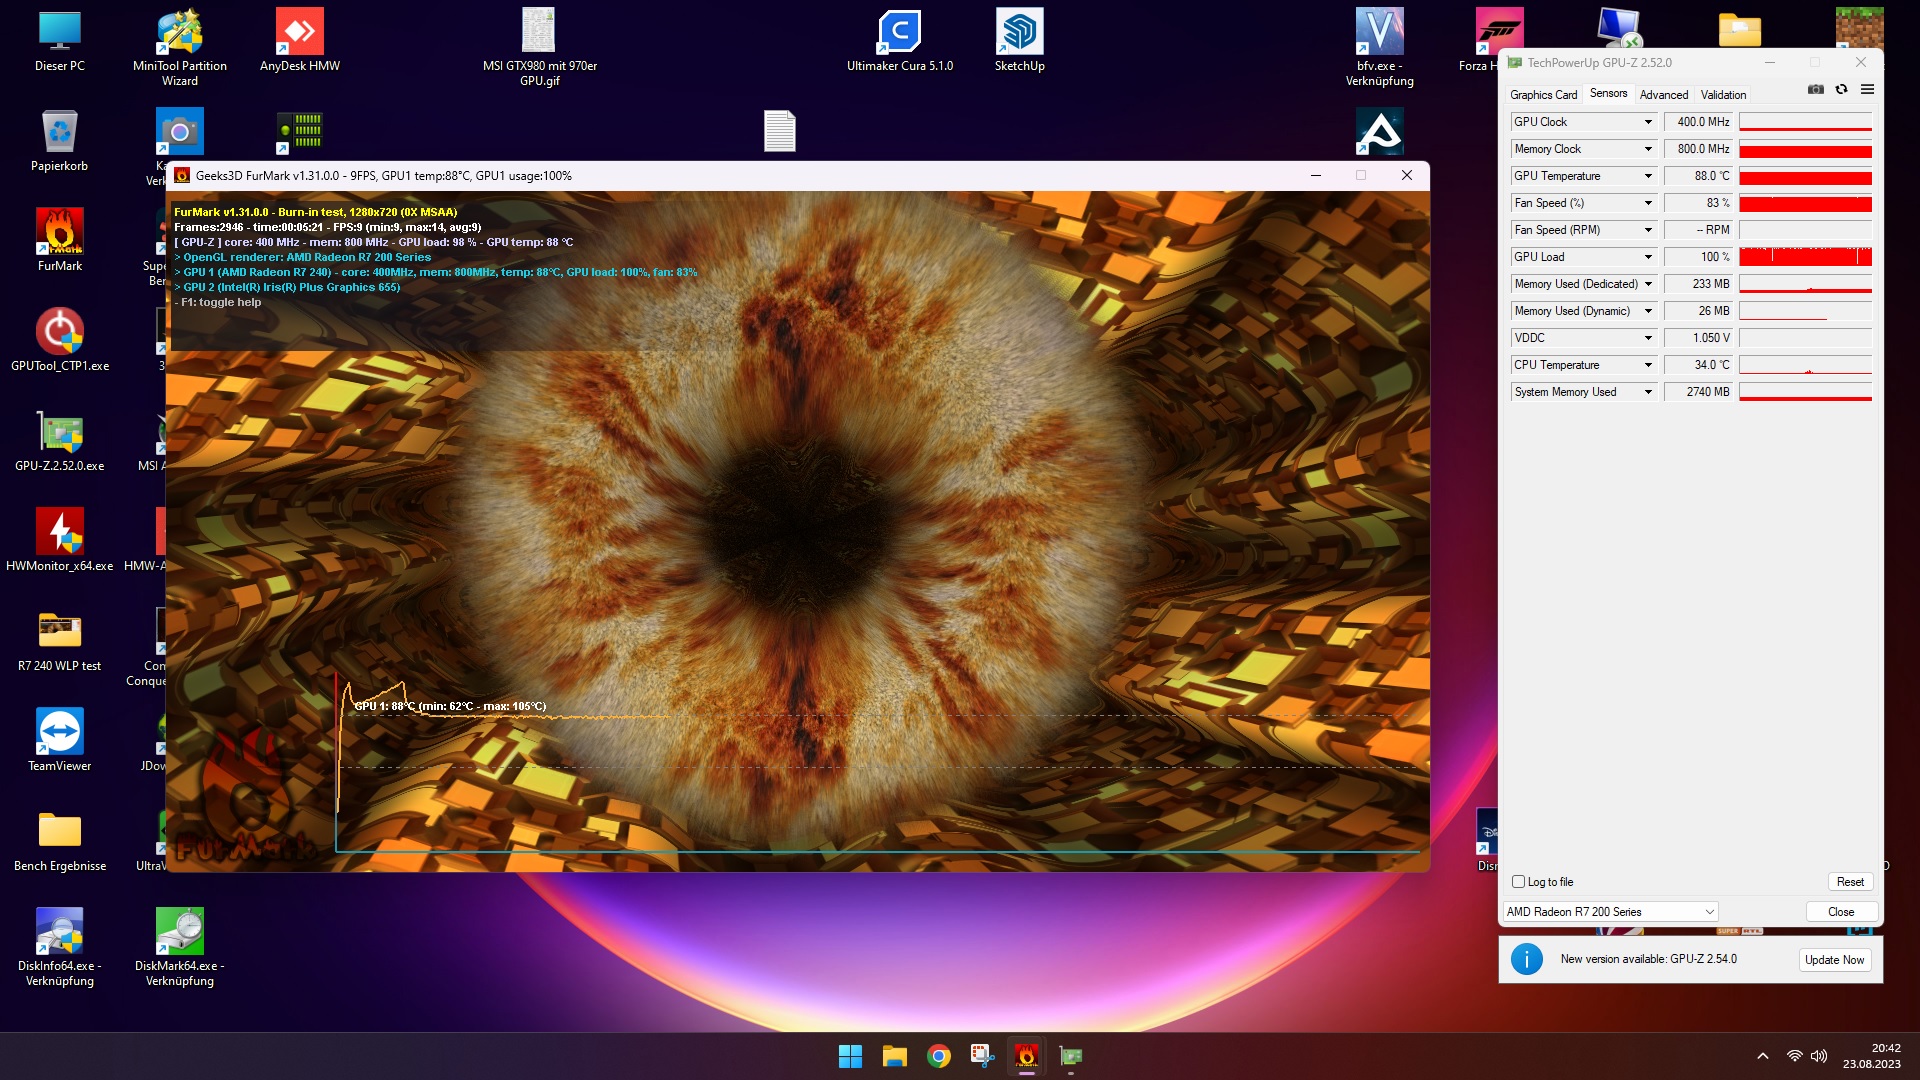Open the GPU-Z hamburger menu icon

pyautogui.click(x=1867, y=90)
